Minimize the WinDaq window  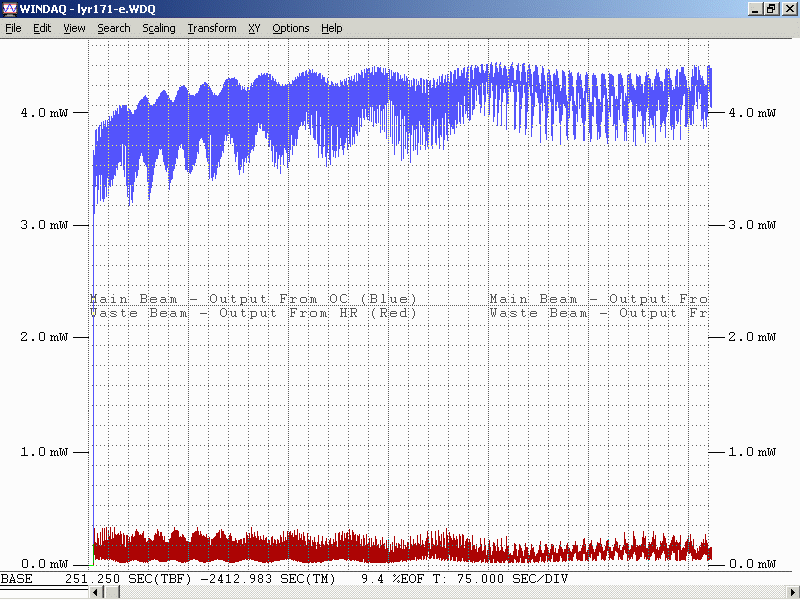[755, 9]
